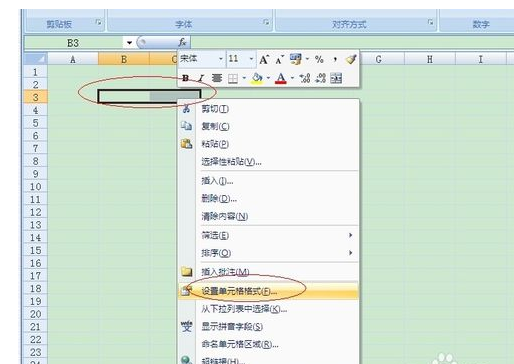
Task: Click the phonetic field 文 icon
Action: point(187,327)
